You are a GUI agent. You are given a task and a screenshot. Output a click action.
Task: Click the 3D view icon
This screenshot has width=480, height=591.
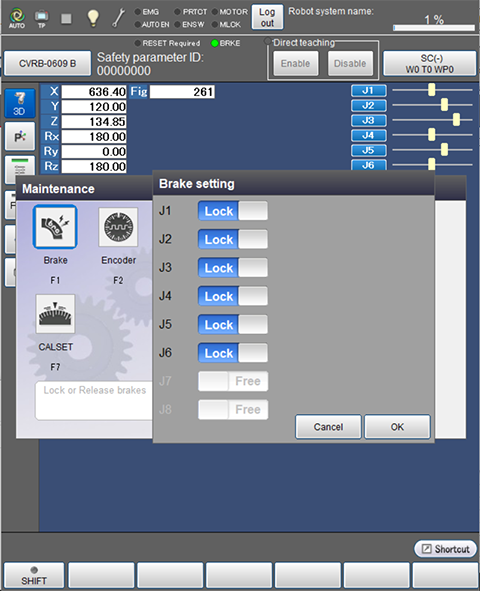[20, 103]
